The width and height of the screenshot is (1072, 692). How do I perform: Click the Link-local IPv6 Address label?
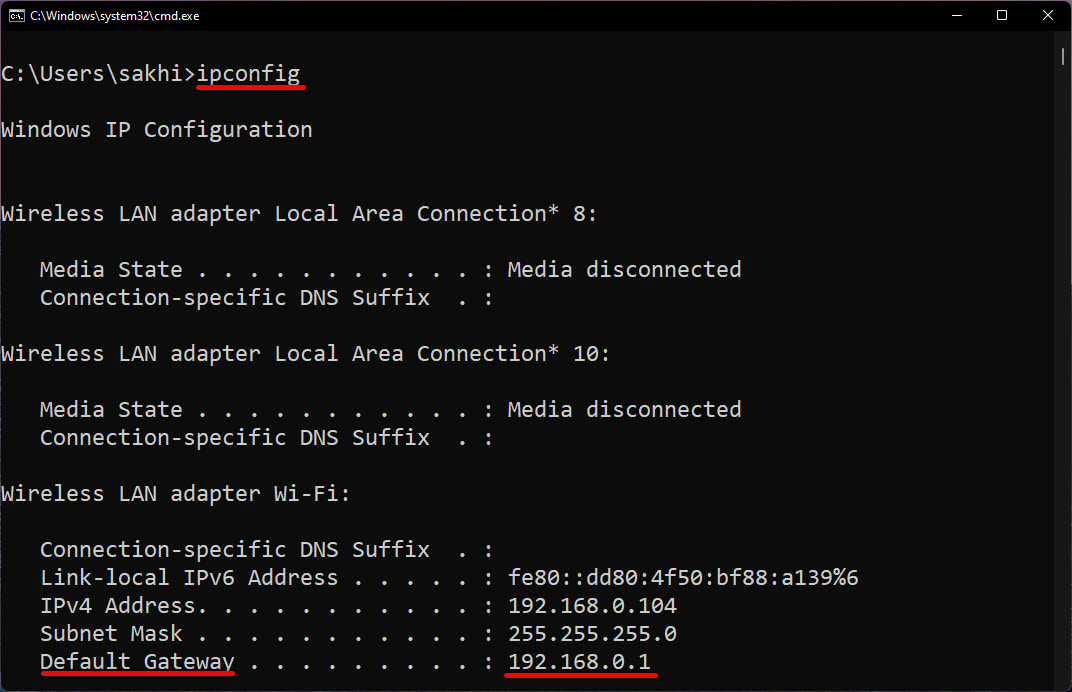(x=189, y=578)
